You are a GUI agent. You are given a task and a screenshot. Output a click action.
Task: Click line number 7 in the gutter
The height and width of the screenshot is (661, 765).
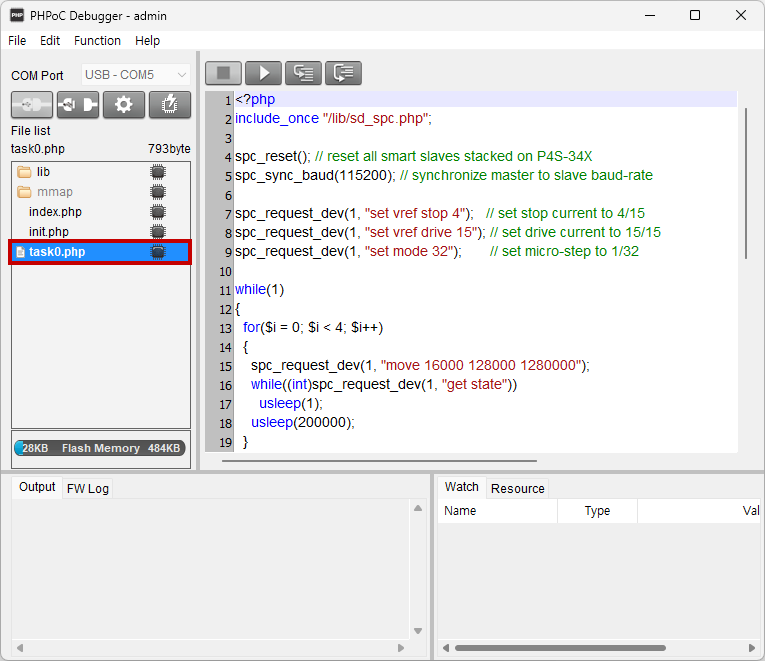(x=228, y=215)
